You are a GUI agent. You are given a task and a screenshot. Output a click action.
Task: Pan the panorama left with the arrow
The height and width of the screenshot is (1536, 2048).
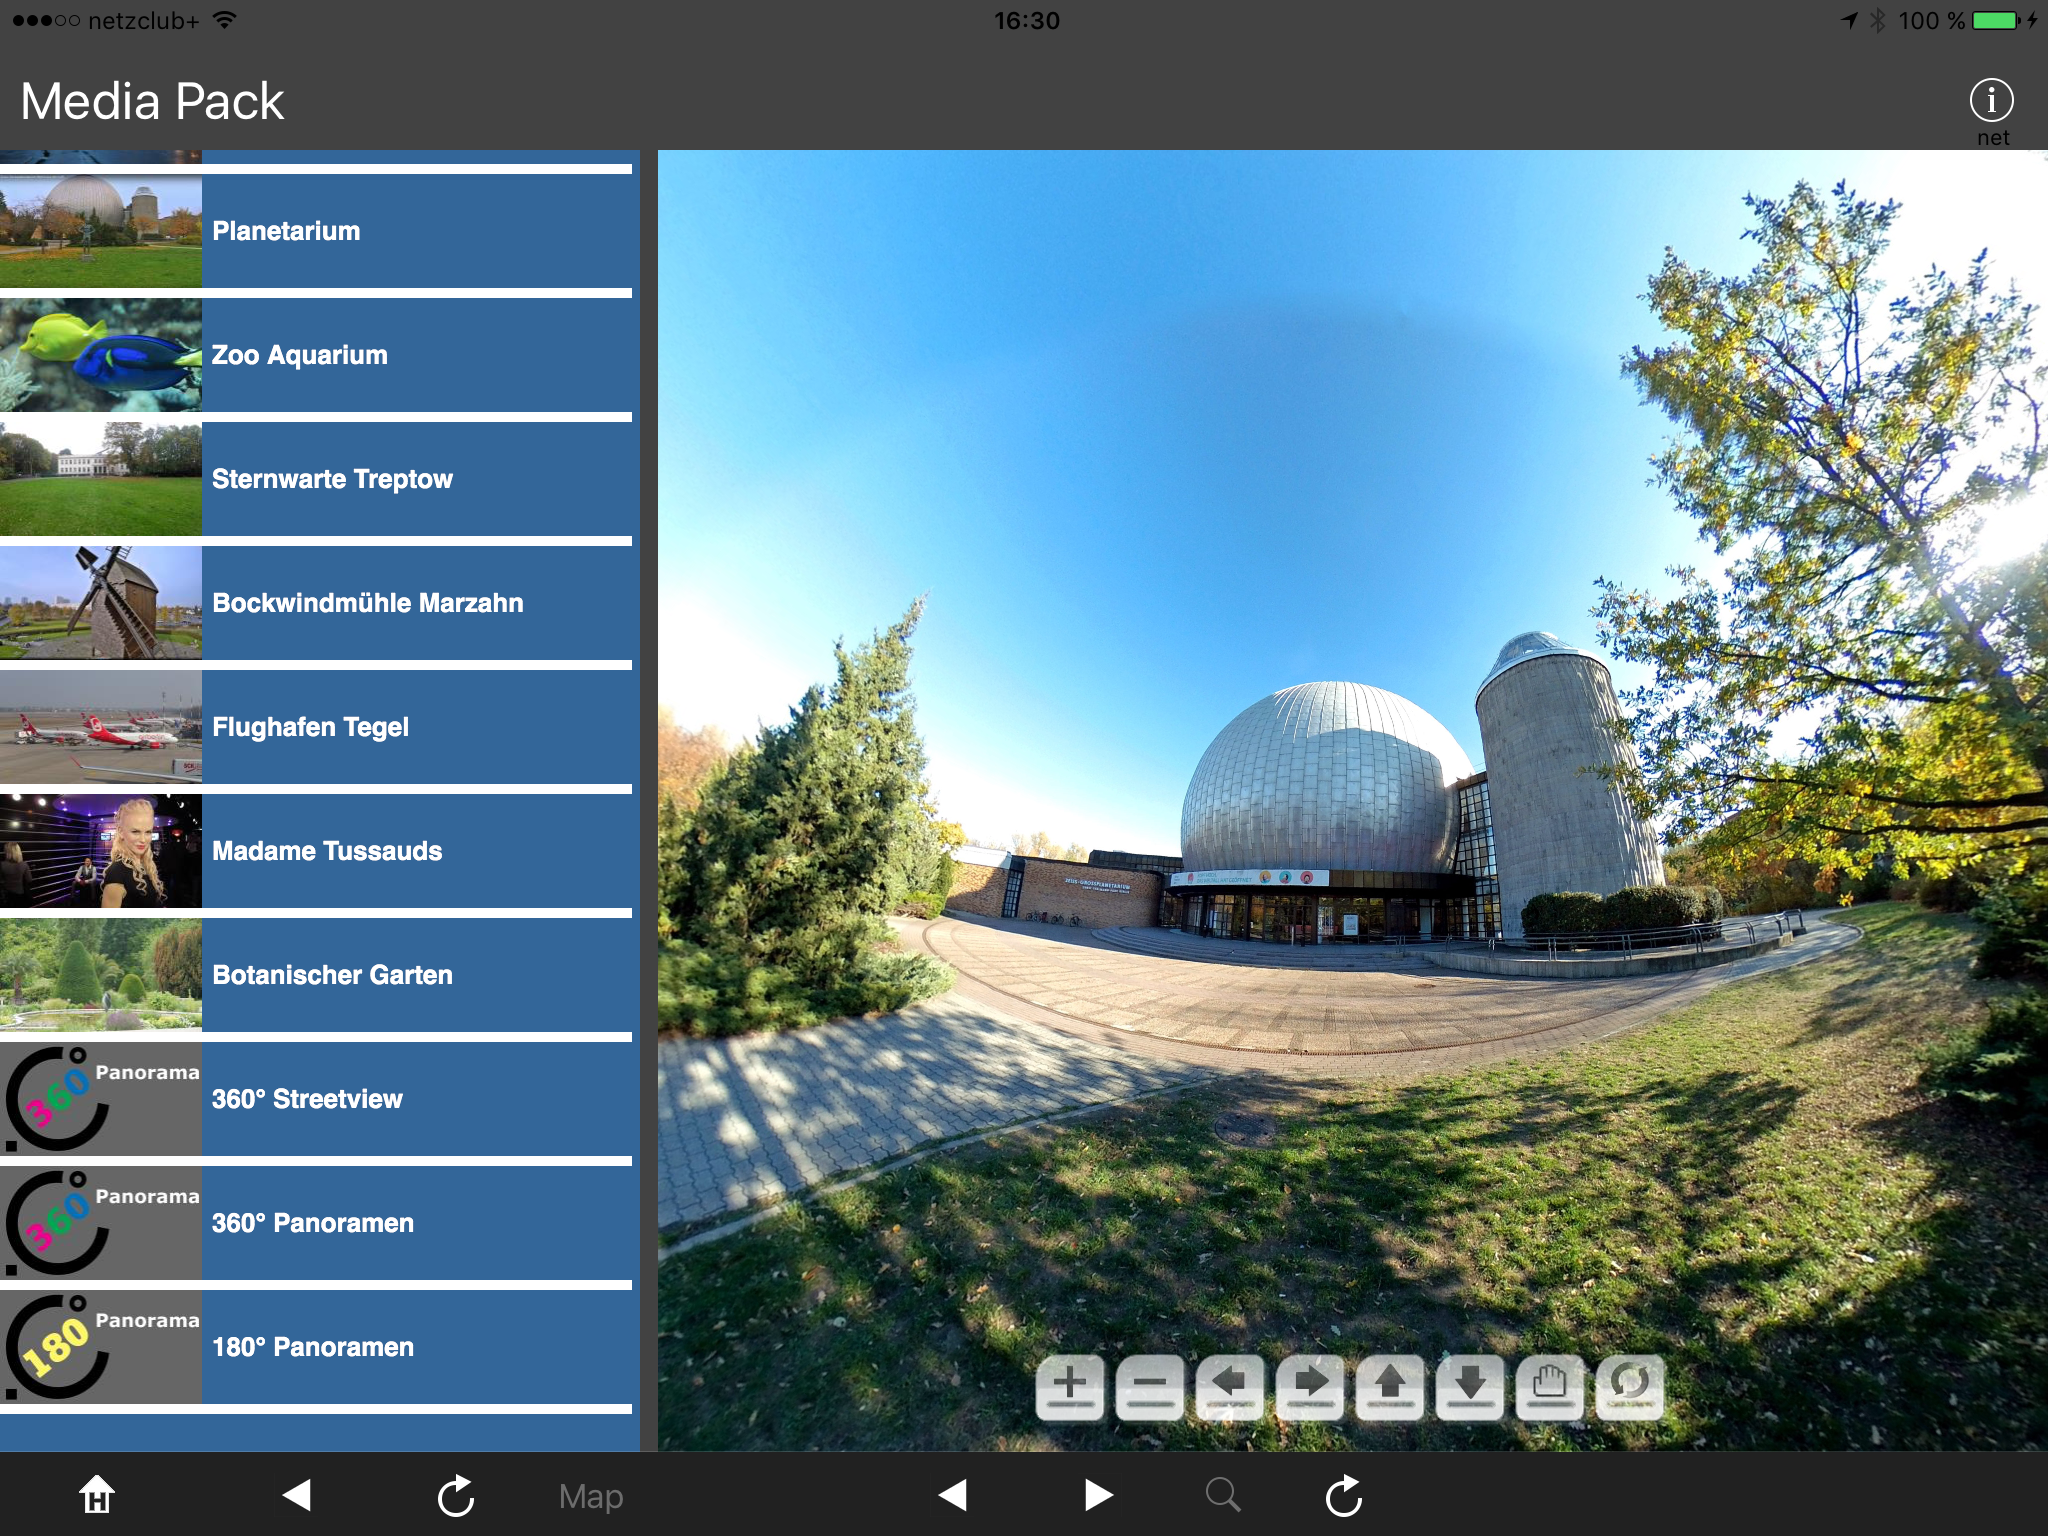(x=1230, y=1387)
